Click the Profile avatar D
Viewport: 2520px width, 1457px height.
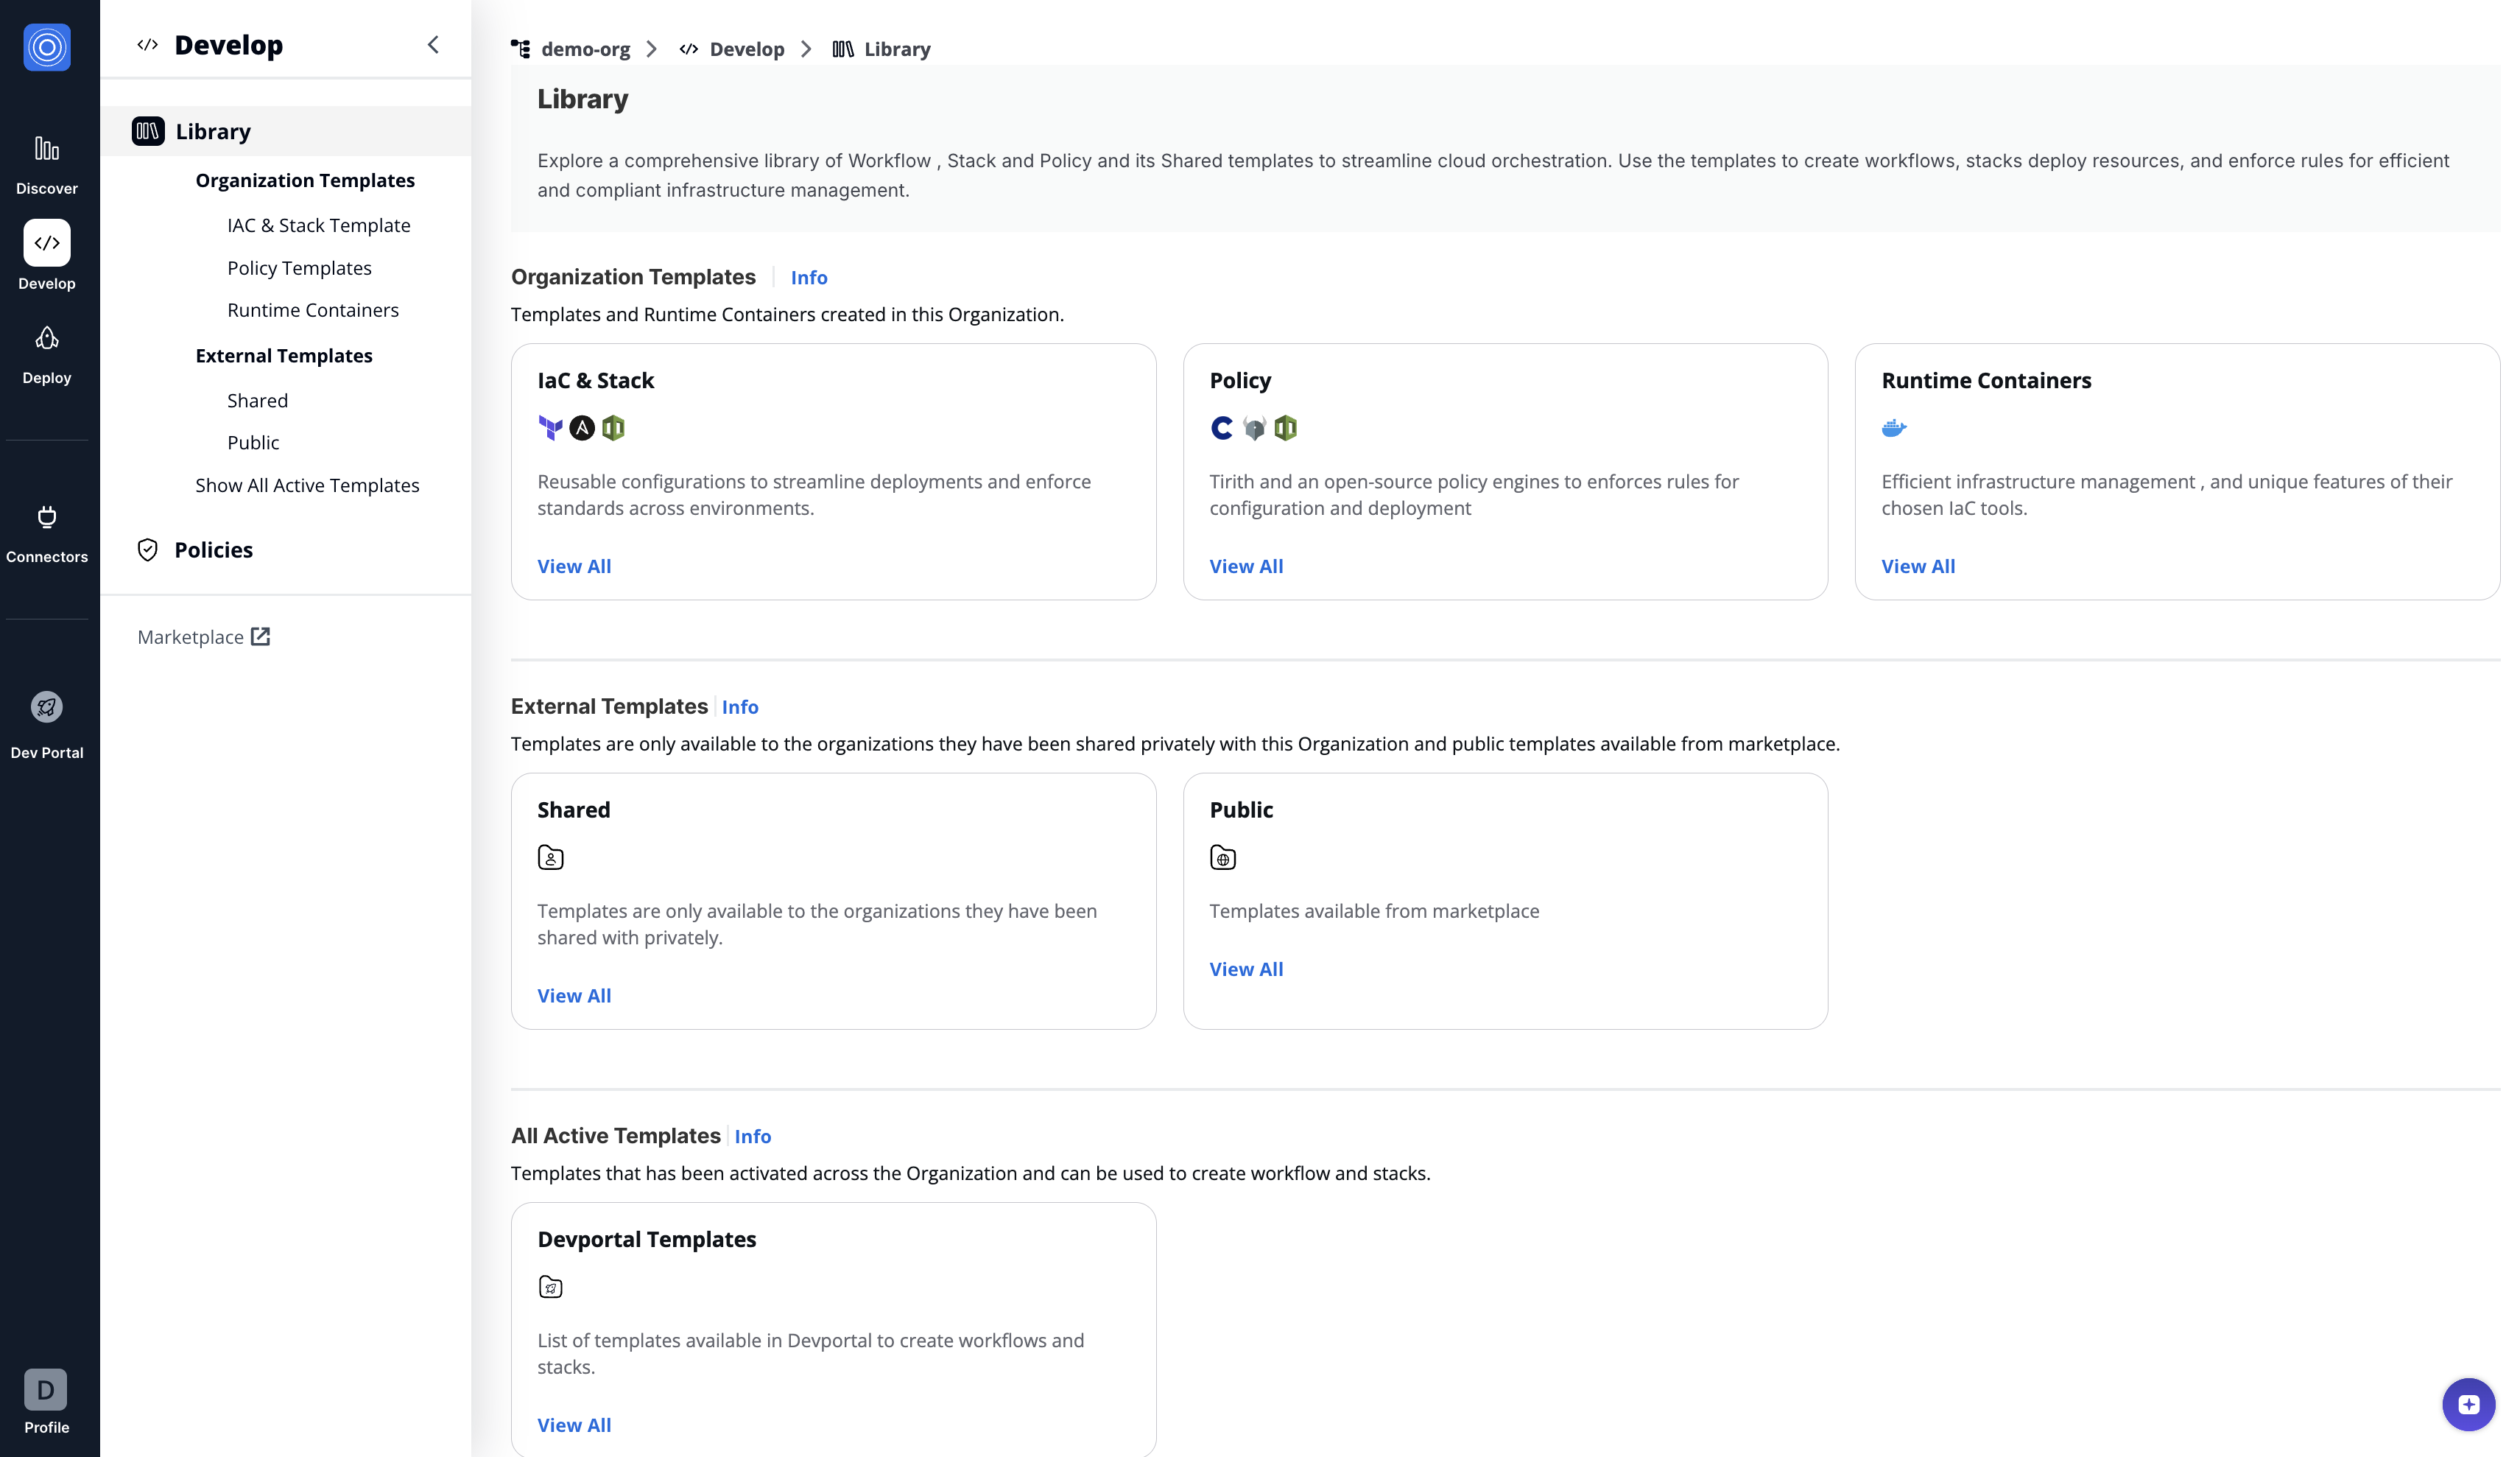tap(46, 1389)
